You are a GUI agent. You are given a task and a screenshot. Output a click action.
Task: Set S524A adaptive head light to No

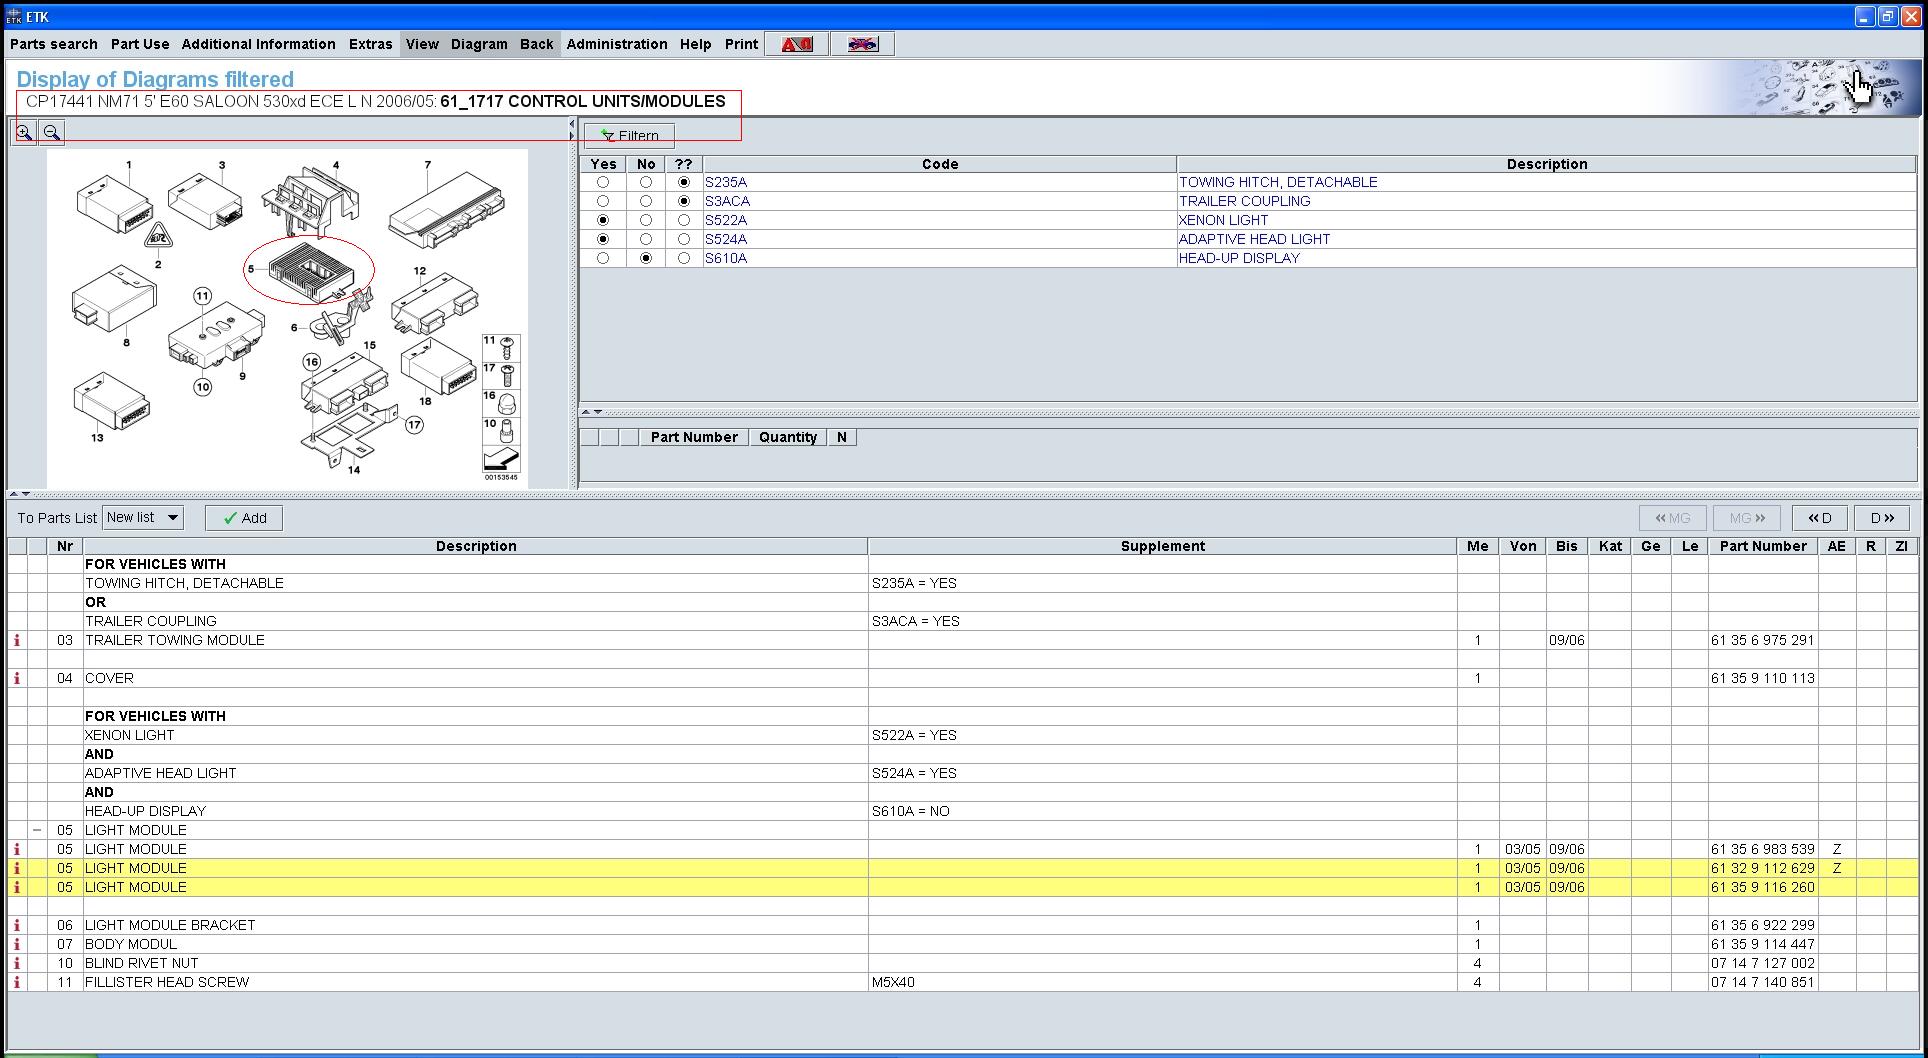[x=646, y=239]
